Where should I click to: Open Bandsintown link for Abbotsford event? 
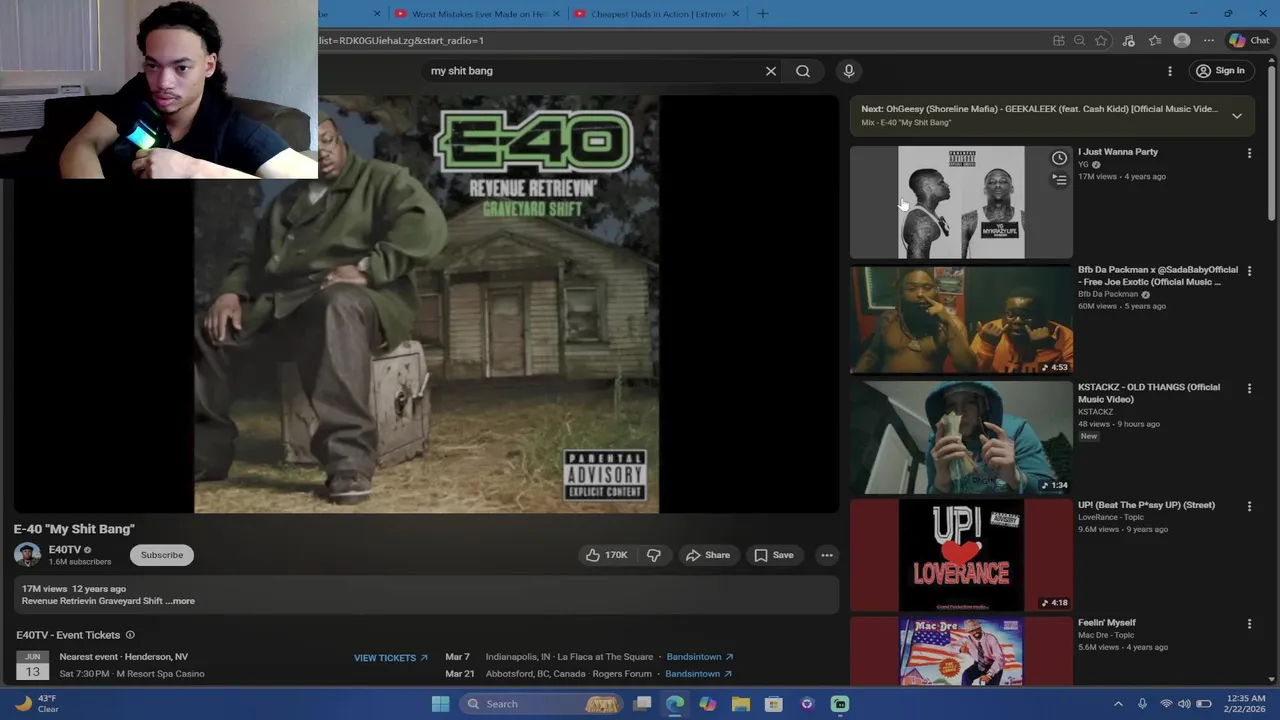coord(700,674)
